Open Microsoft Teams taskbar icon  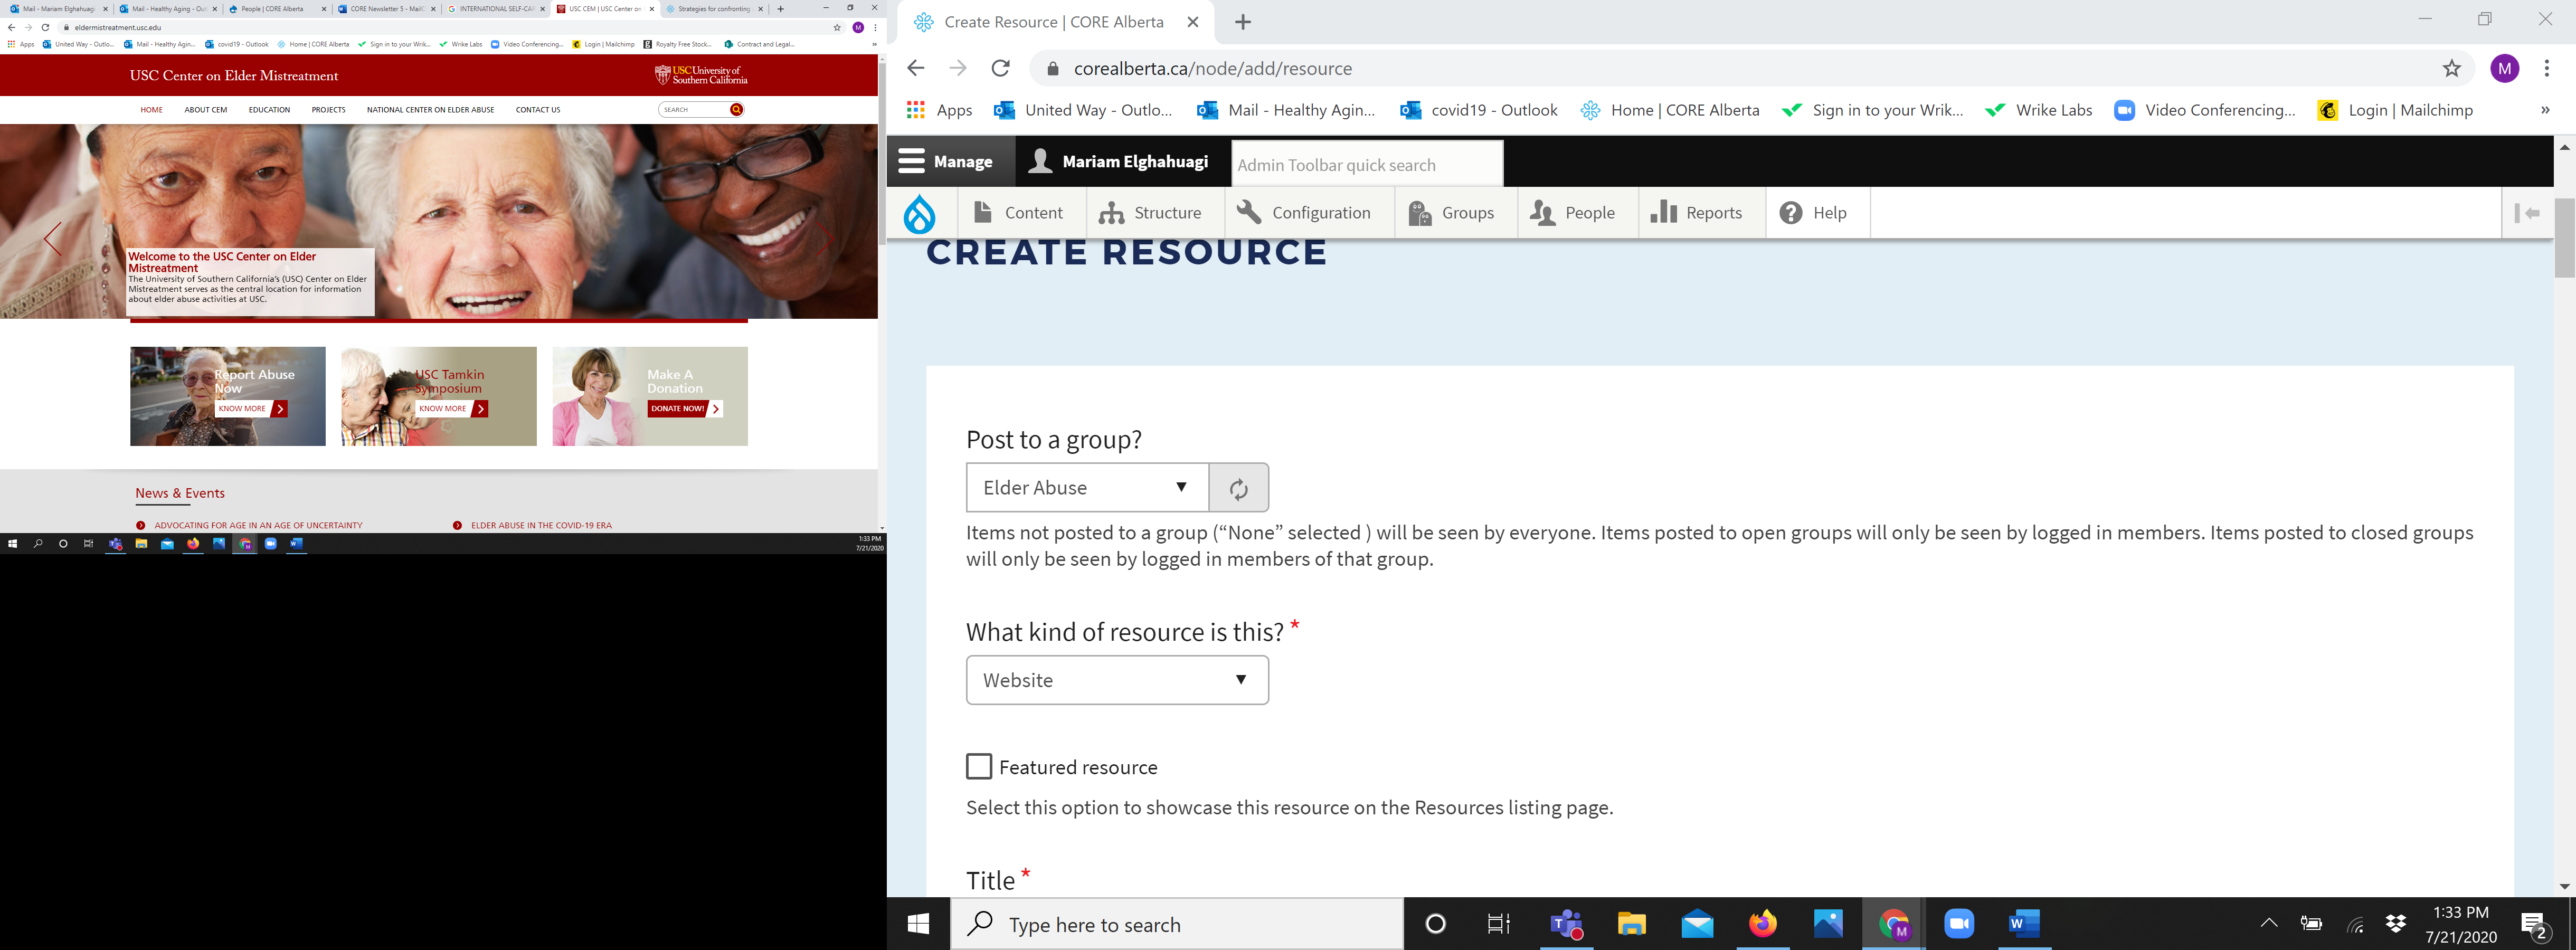[1565, 924]
